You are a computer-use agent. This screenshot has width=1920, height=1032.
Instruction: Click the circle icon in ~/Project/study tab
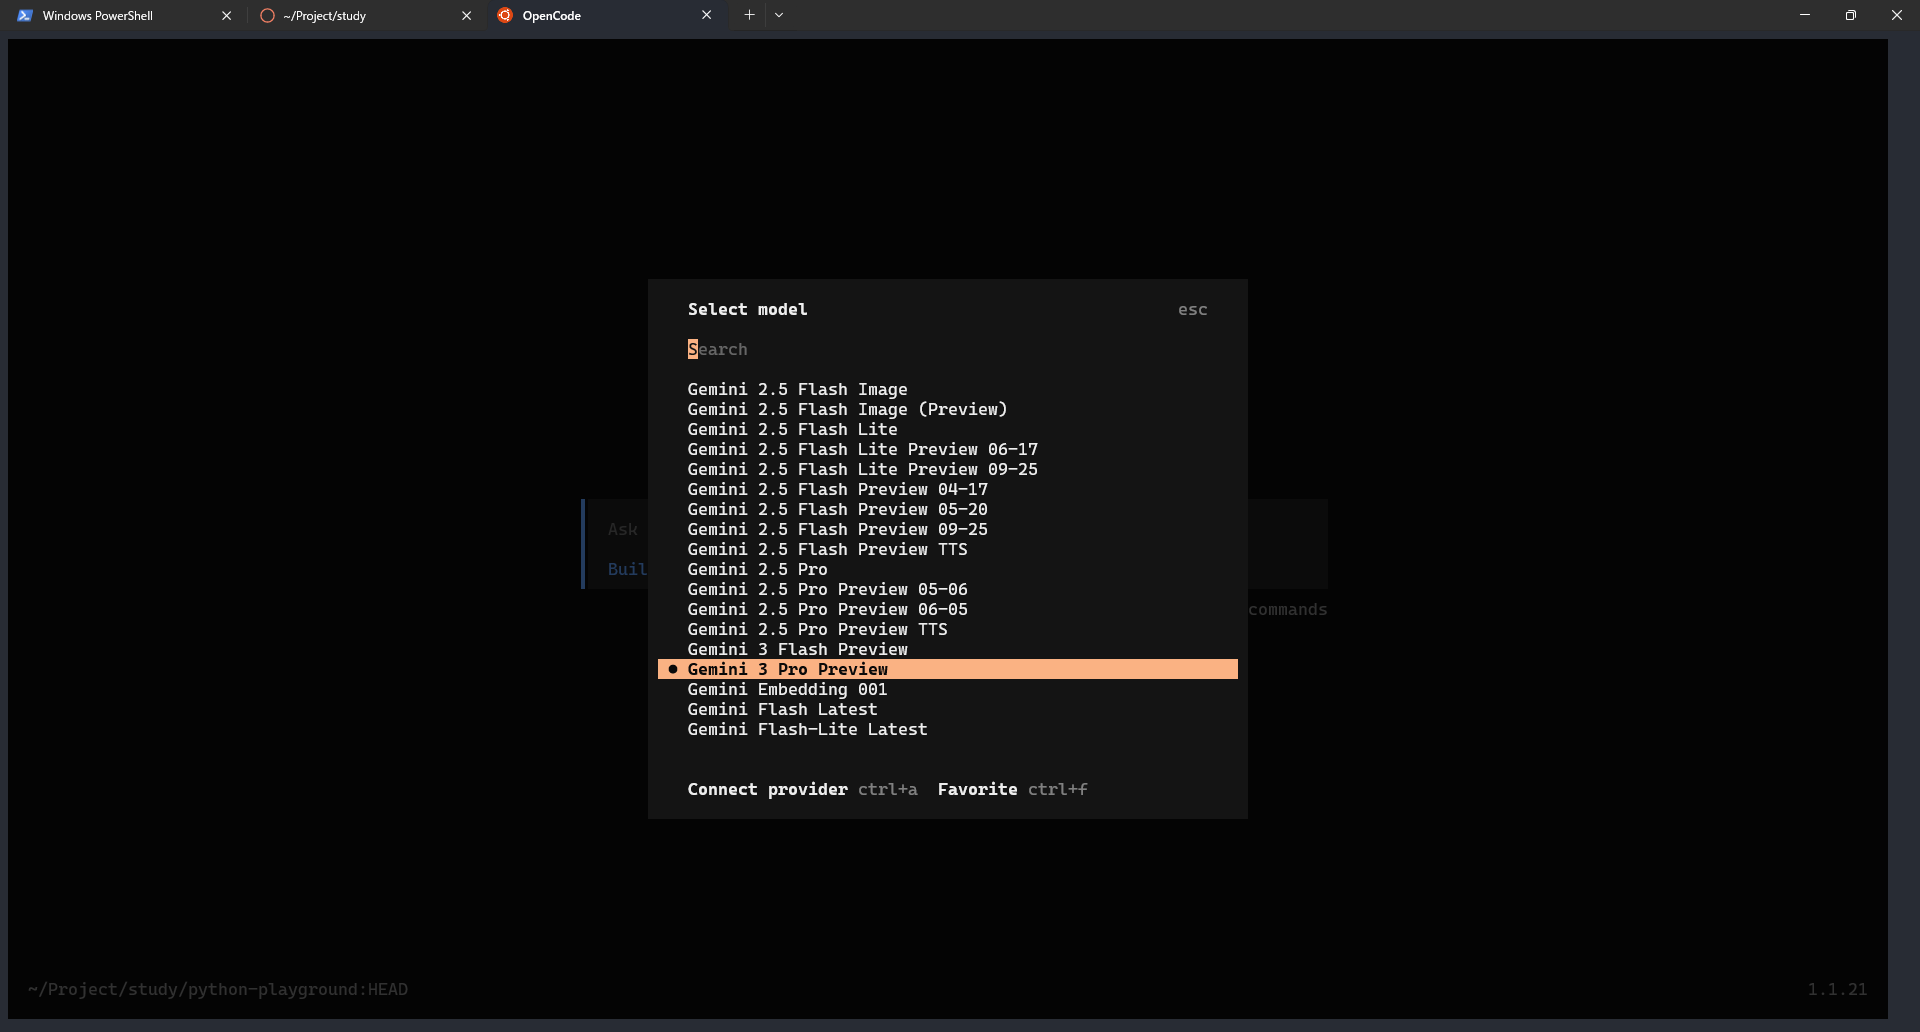pyautogui.click(x=267, y=16)
